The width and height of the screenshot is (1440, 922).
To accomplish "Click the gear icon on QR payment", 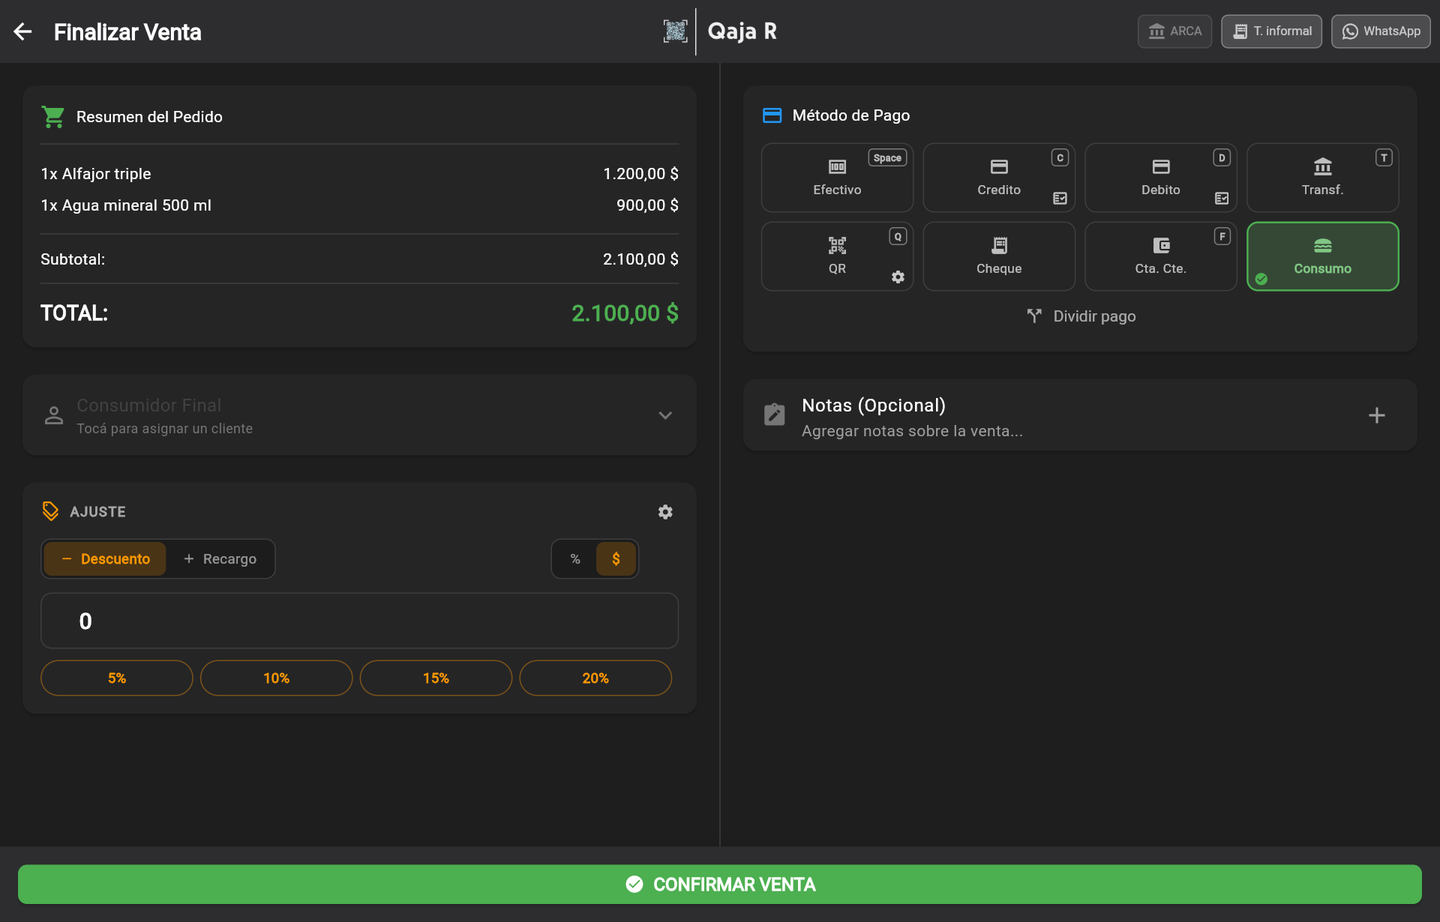I will tap(898, 277).
